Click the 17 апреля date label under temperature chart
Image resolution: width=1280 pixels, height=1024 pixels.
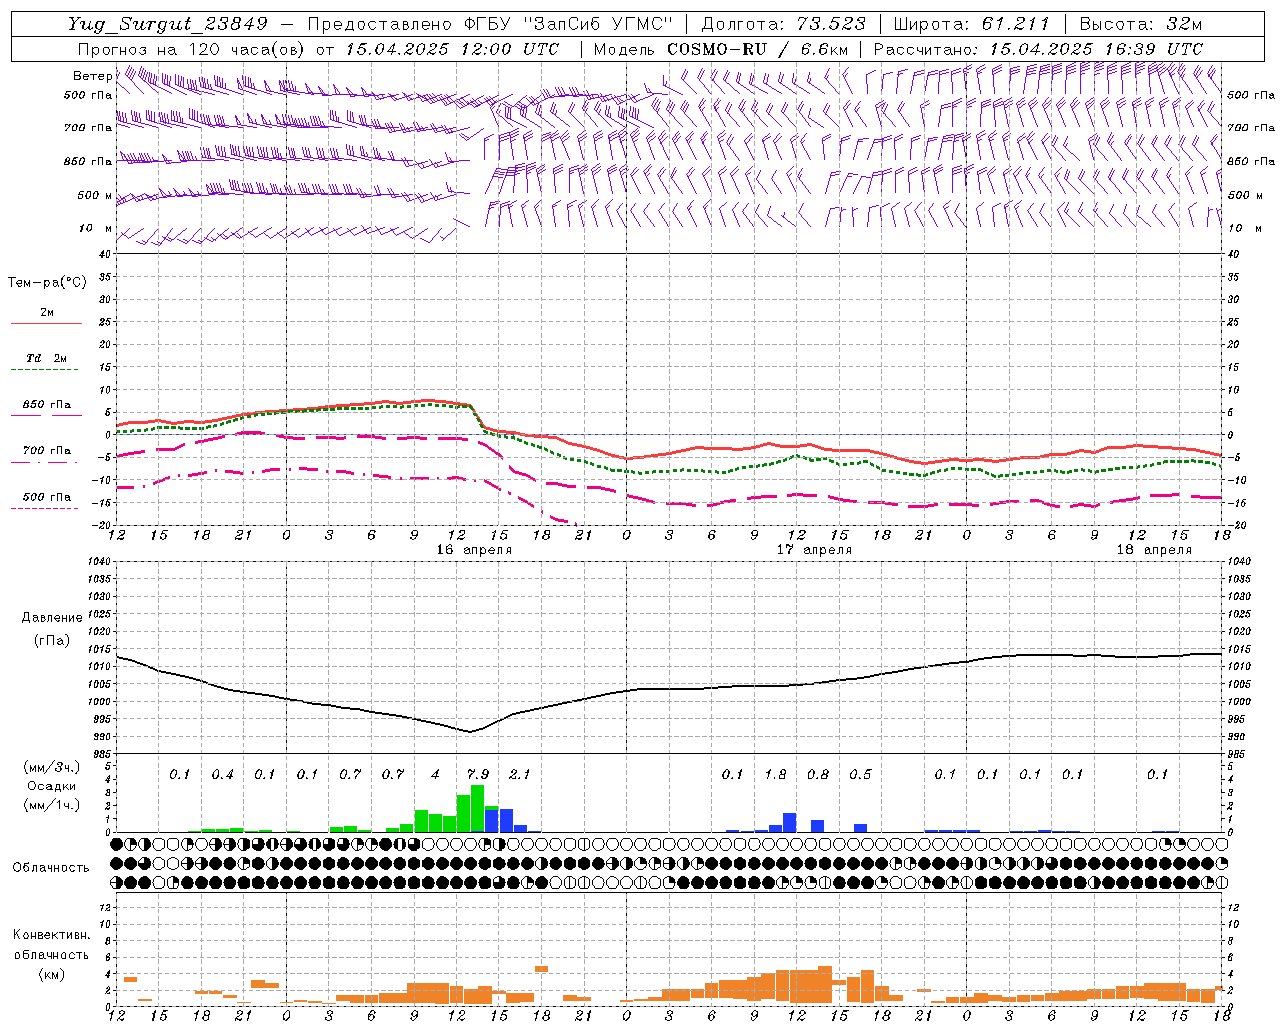pos(814,550)
